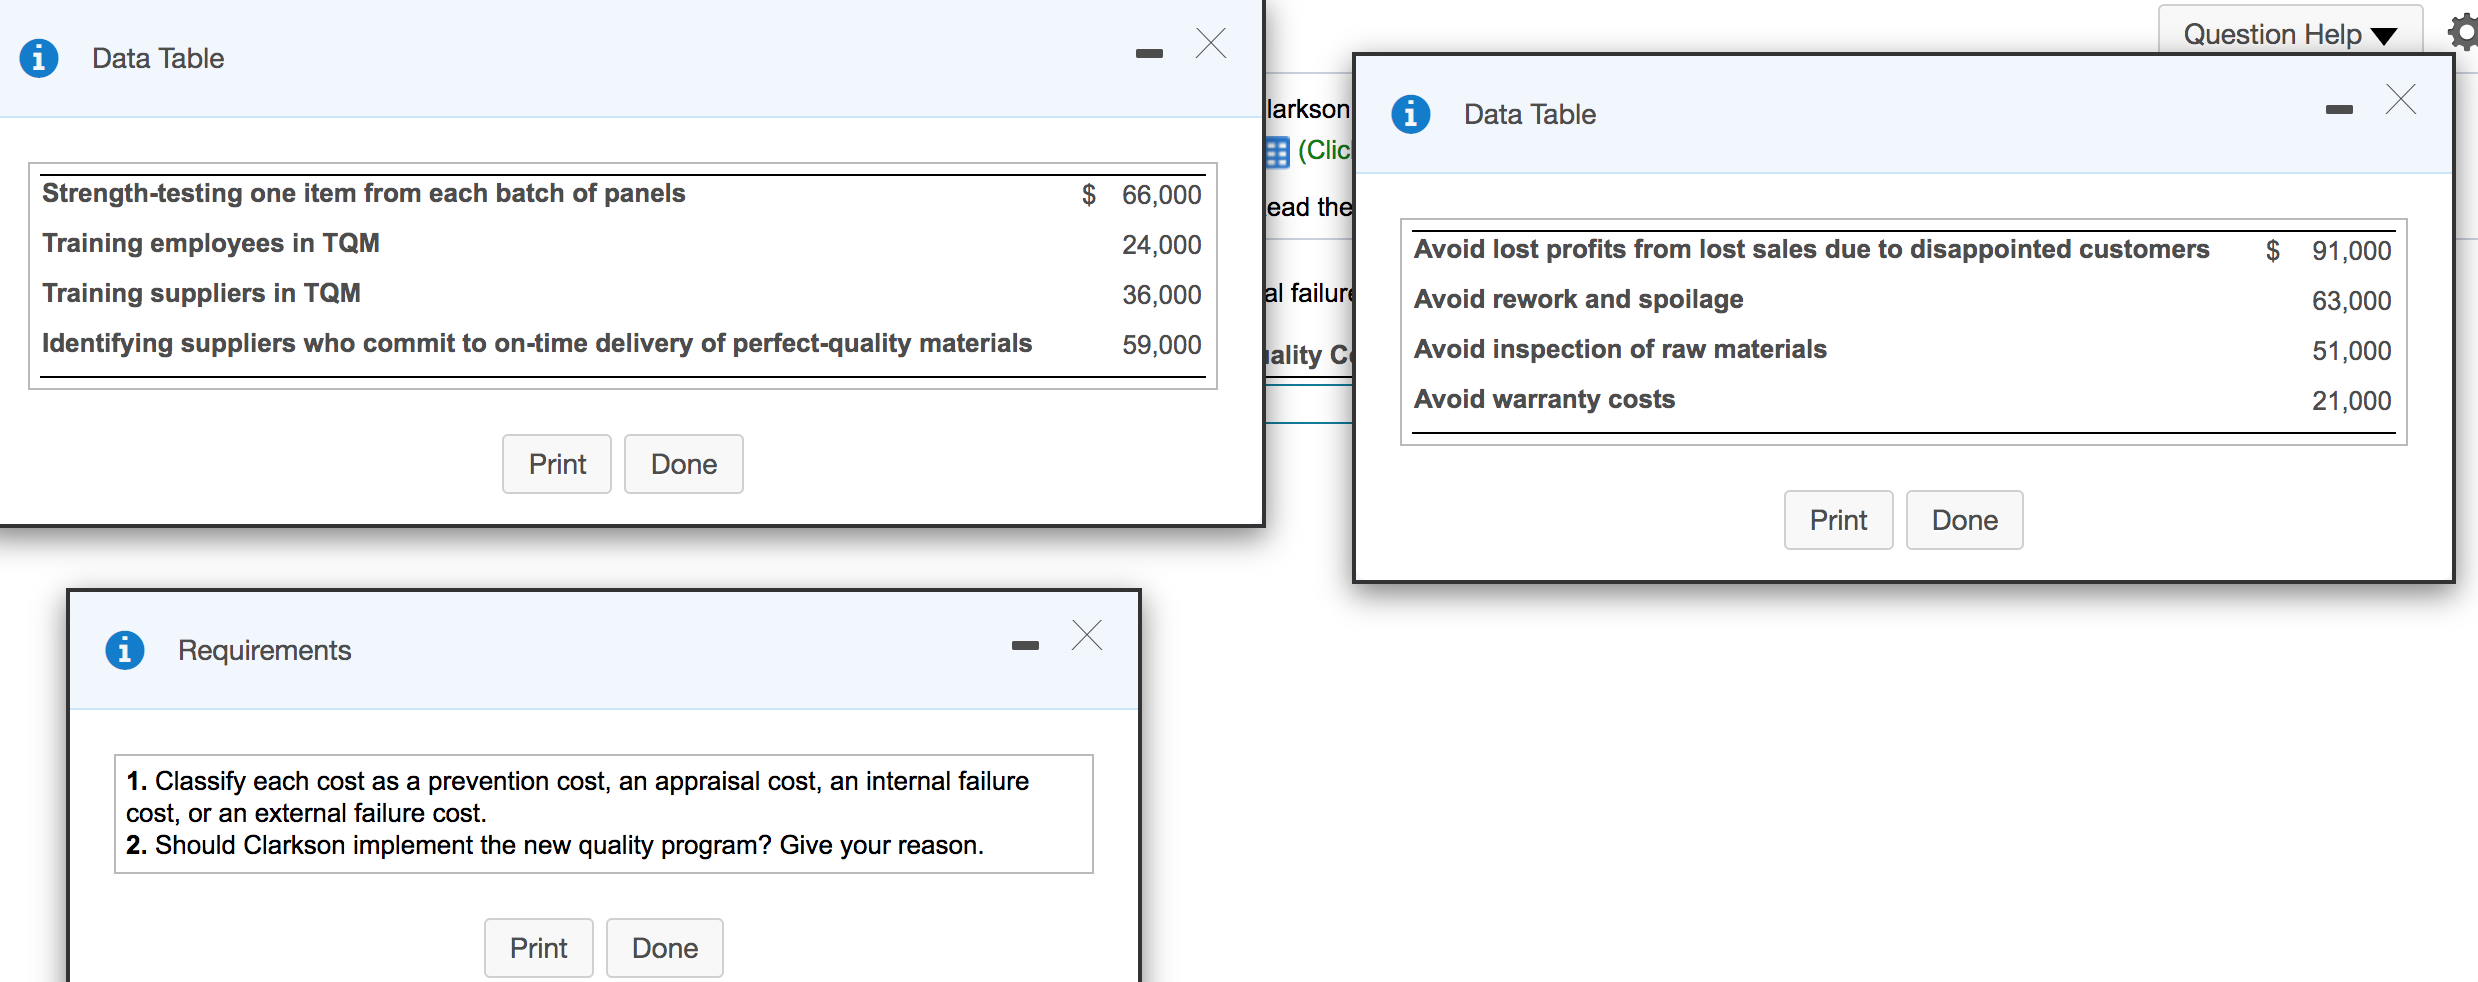Click the 63,000 value
Screen dimensions: 2478x982
coord(2351,301)
